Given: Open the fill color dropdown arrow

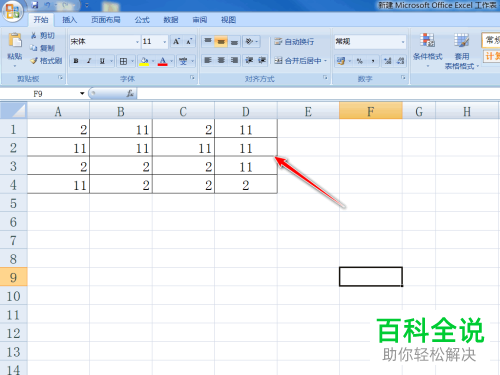Looking at the screenshot, I should [153, 61].
